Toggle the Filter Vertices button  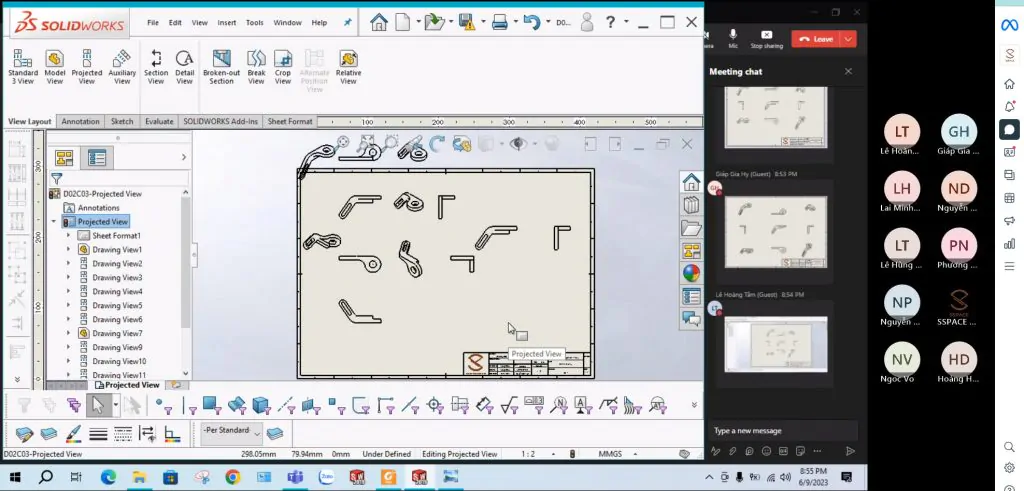pos(162,405)
